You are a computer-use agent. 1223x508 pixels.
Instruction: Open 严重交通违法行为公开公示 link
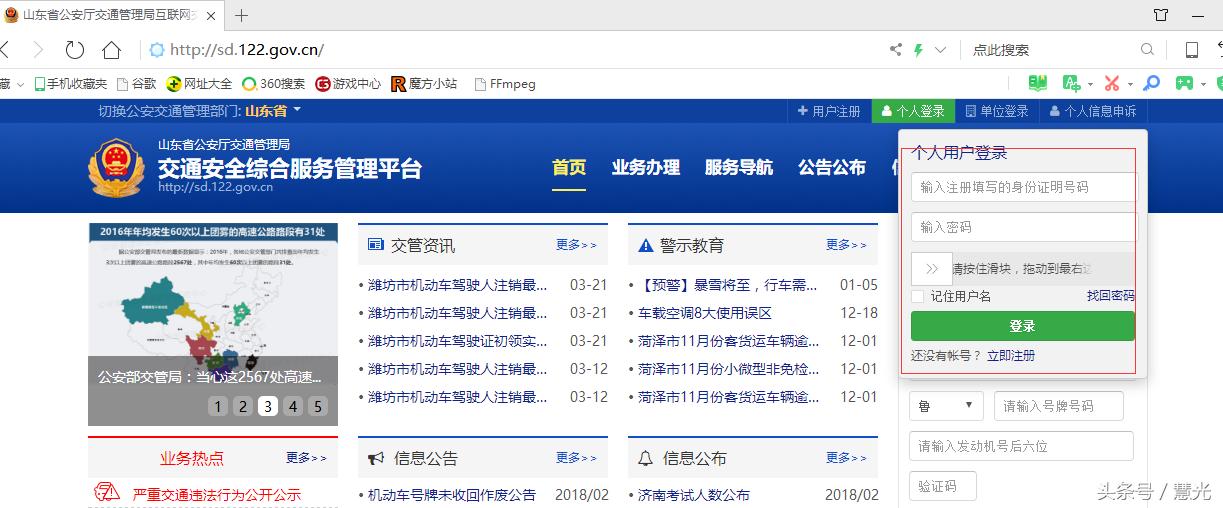217,495
